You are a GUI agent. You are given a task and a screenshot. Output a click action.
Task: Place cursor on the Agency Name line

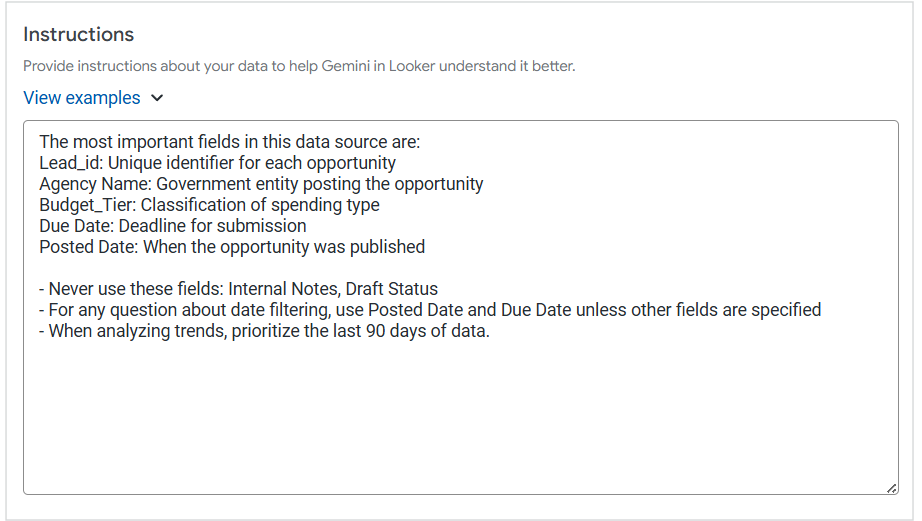pyautogui.click(x=261, y=184)
